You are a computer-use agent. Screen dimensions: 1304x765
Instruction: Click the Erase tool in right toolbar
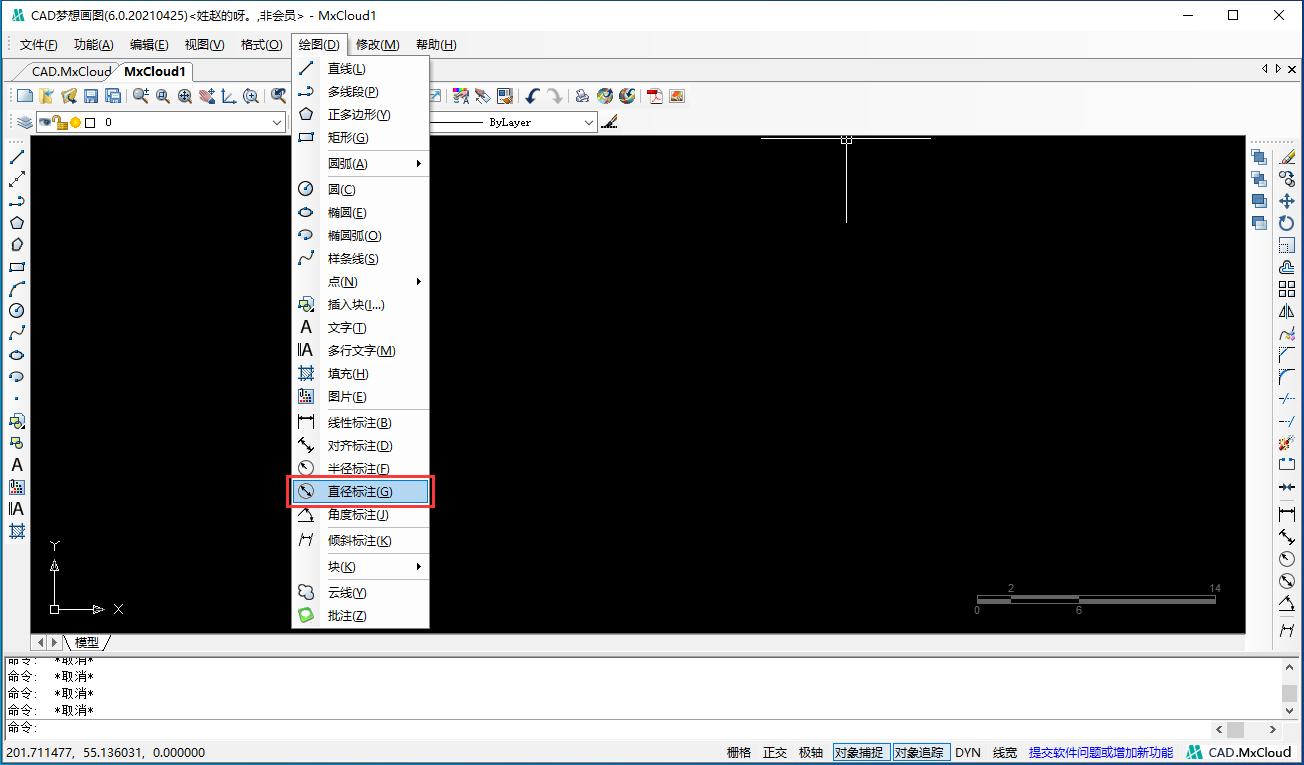1287,157
